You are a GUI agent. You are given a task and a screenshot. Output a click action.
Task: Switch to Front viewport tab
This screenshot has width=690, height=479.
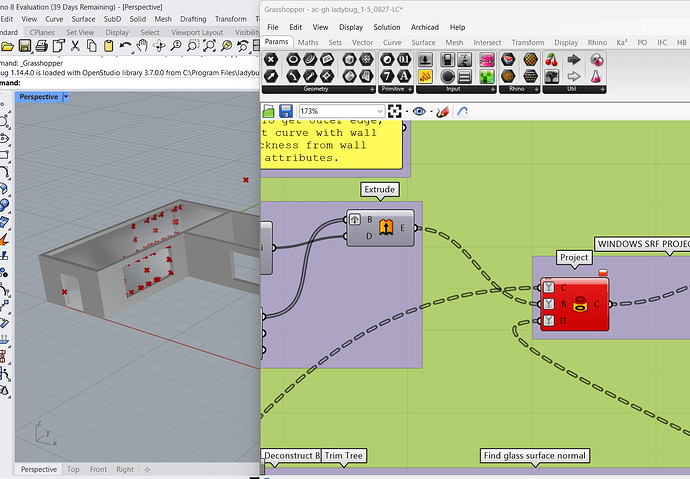(x=98, y=469)
